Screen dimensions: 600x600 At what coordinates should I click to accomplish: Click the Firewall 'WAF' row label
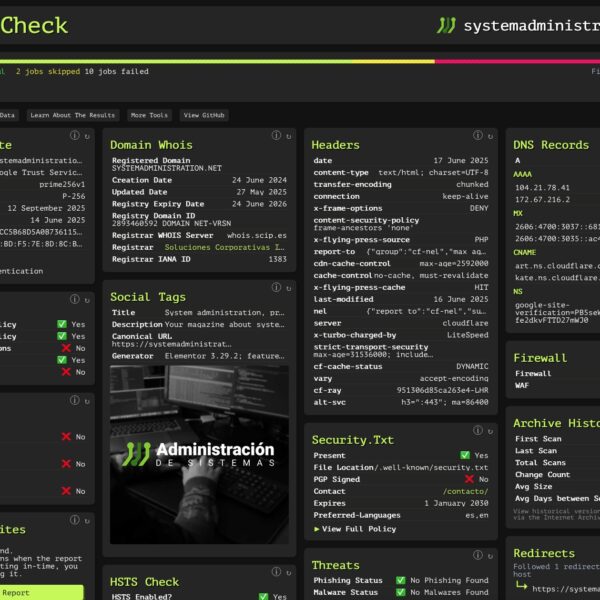(522, 385)
